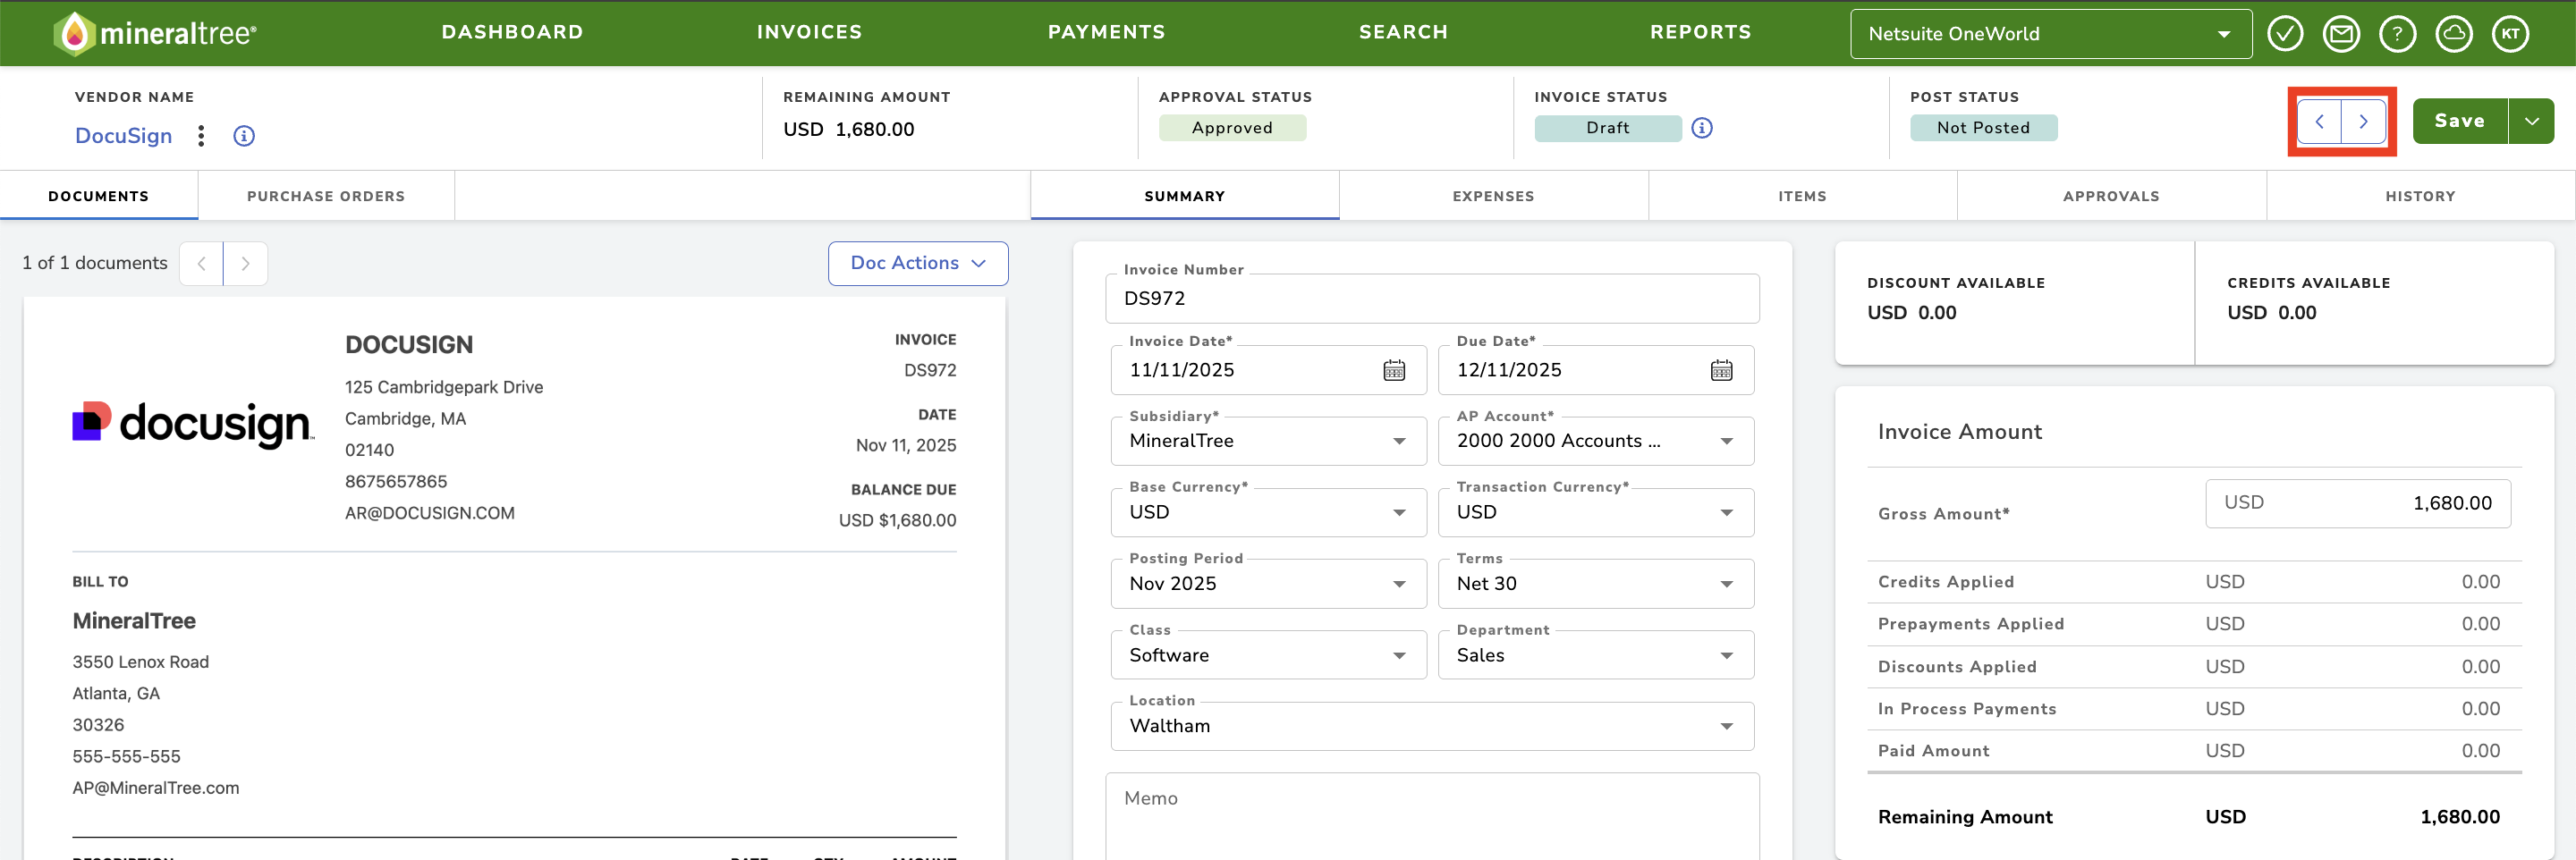Click the AR@DOCUSIGN.COM email text
The height and width of the screenshot is (860, 2576).
(x=430, y=513)
